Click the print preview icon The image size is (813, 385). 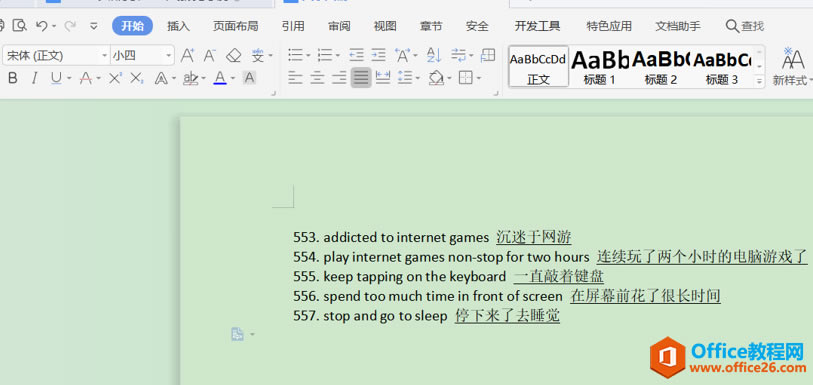pyautogui.click(x=20, y=25)
